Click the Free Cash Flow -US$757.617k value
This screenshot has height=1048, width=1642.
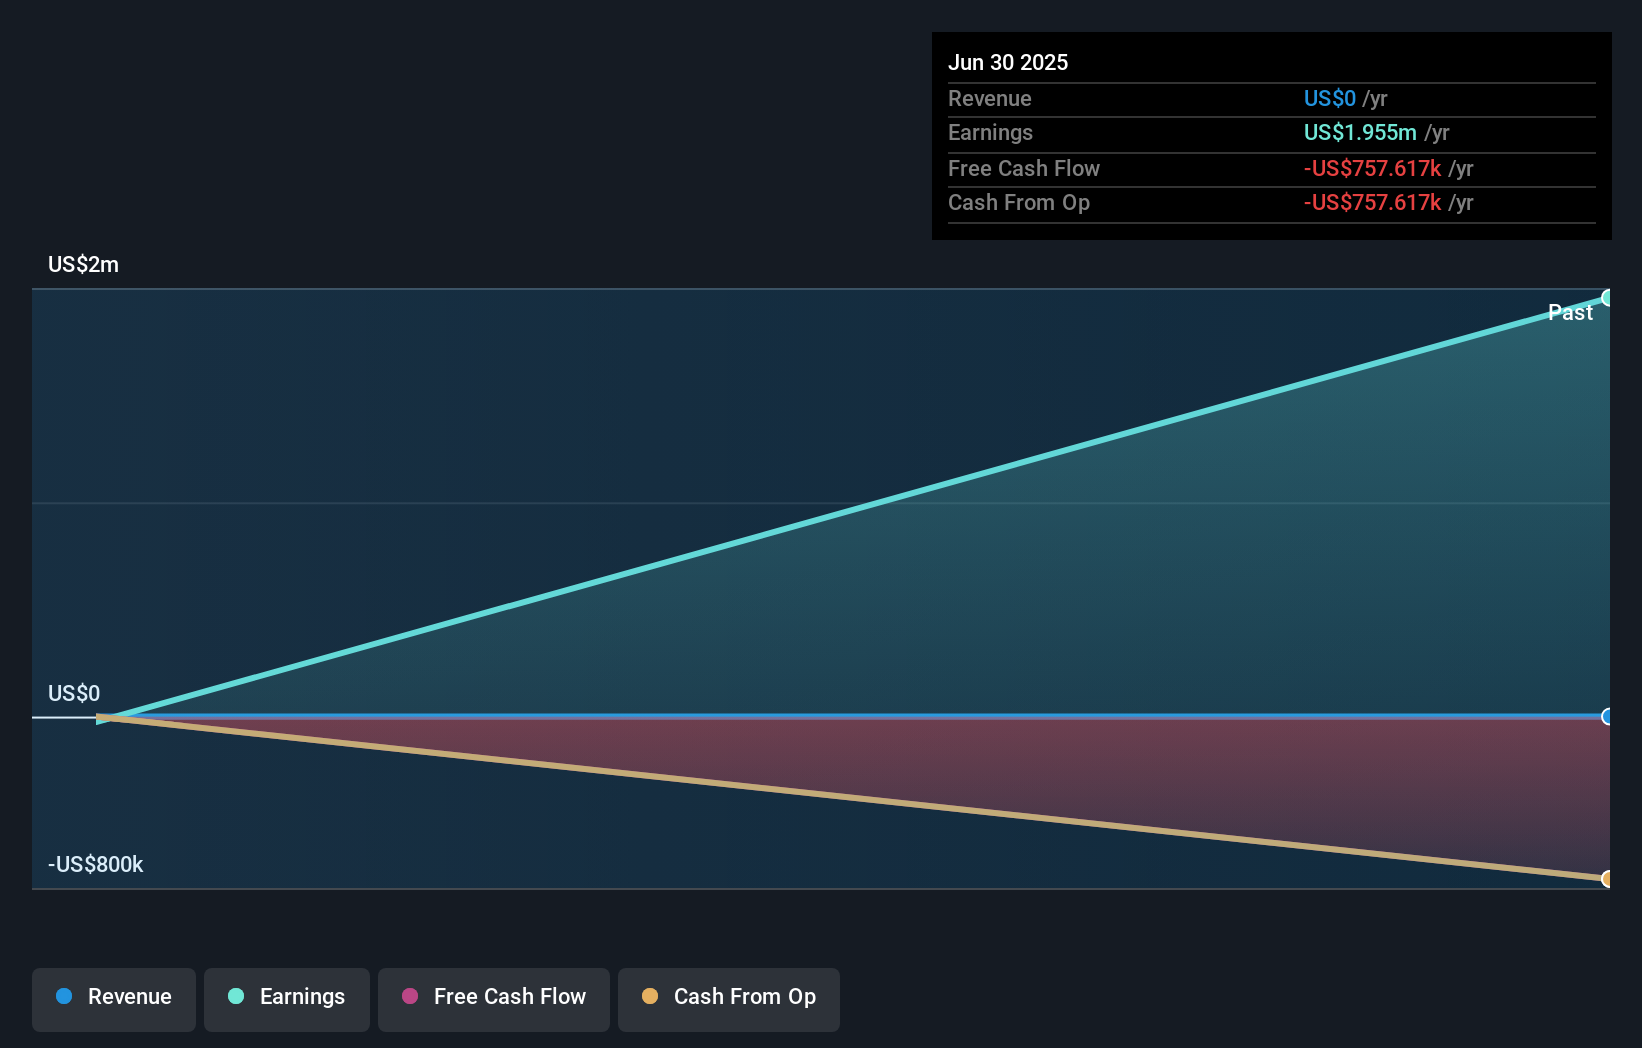(x=1372, y=168)
